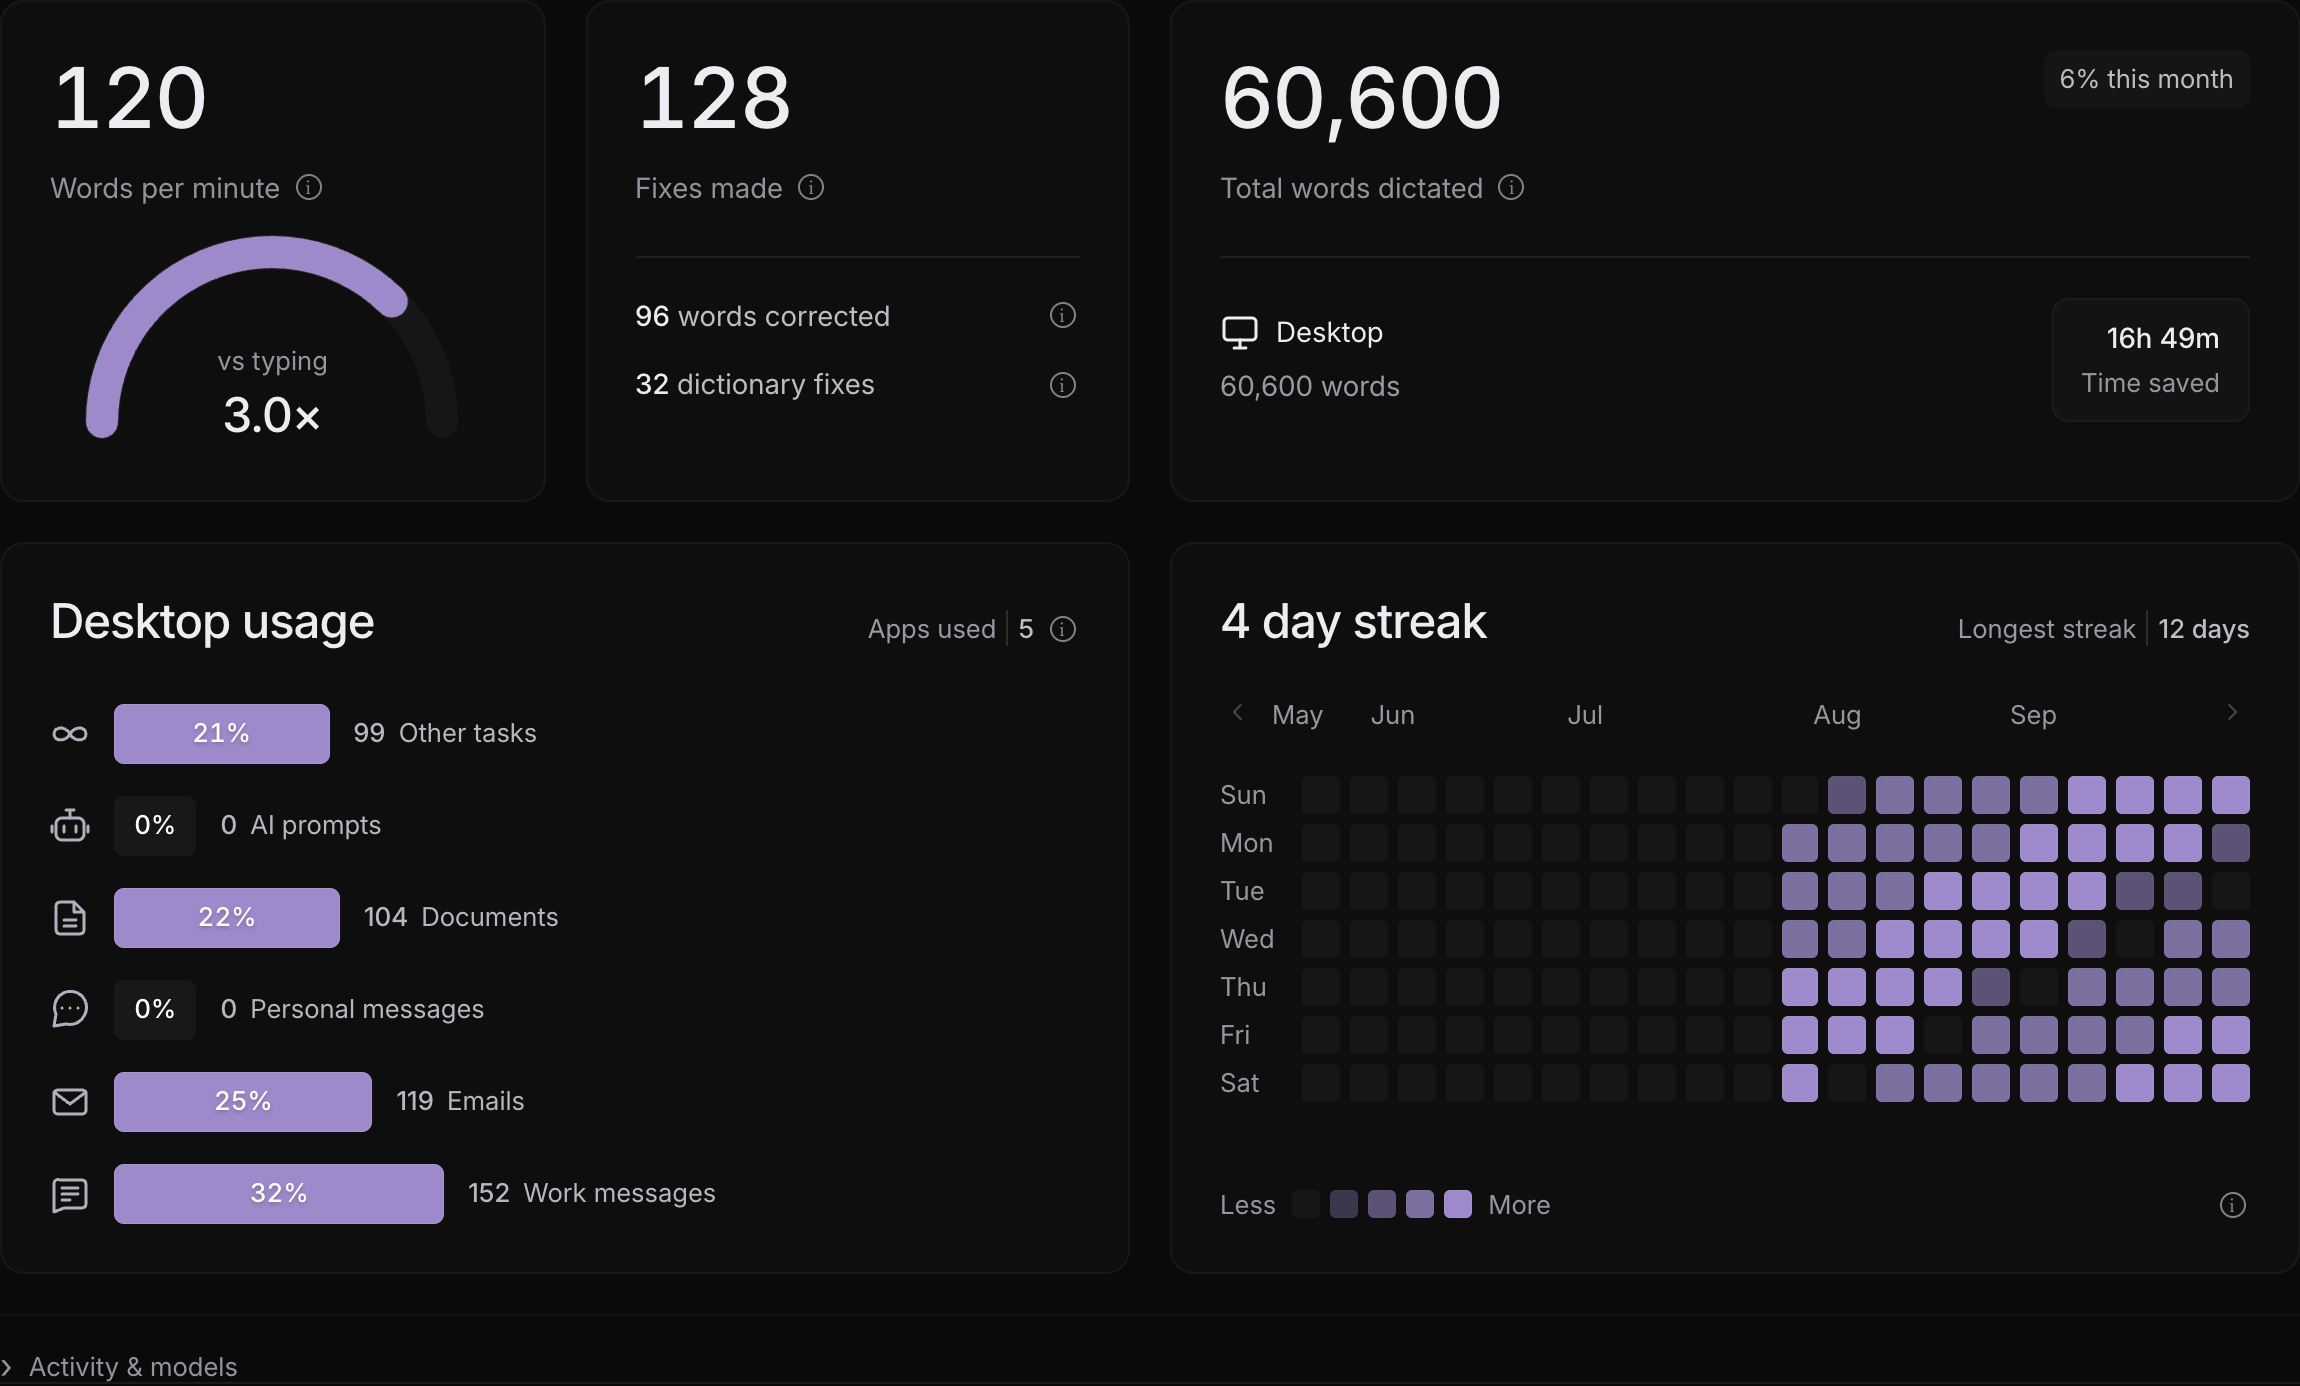Image resolution: width=2300 pixels, height=1386 pixels.
Task: Click the 25% Emails usage bar
Action: click(243, 1102)
